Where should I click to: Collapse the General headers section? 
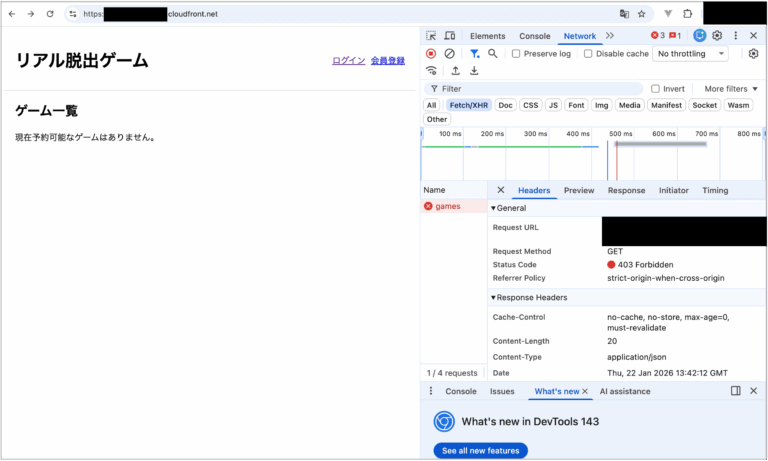(x=493, y=208)
